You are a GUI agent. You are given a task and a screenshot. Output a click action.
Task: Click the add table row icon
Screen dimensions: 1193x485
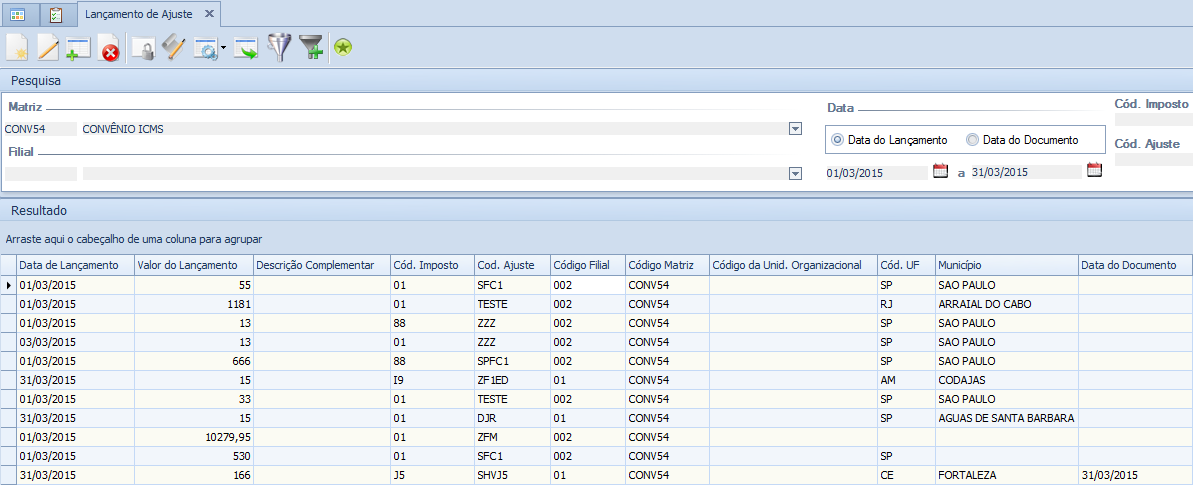tap(78, 48)
